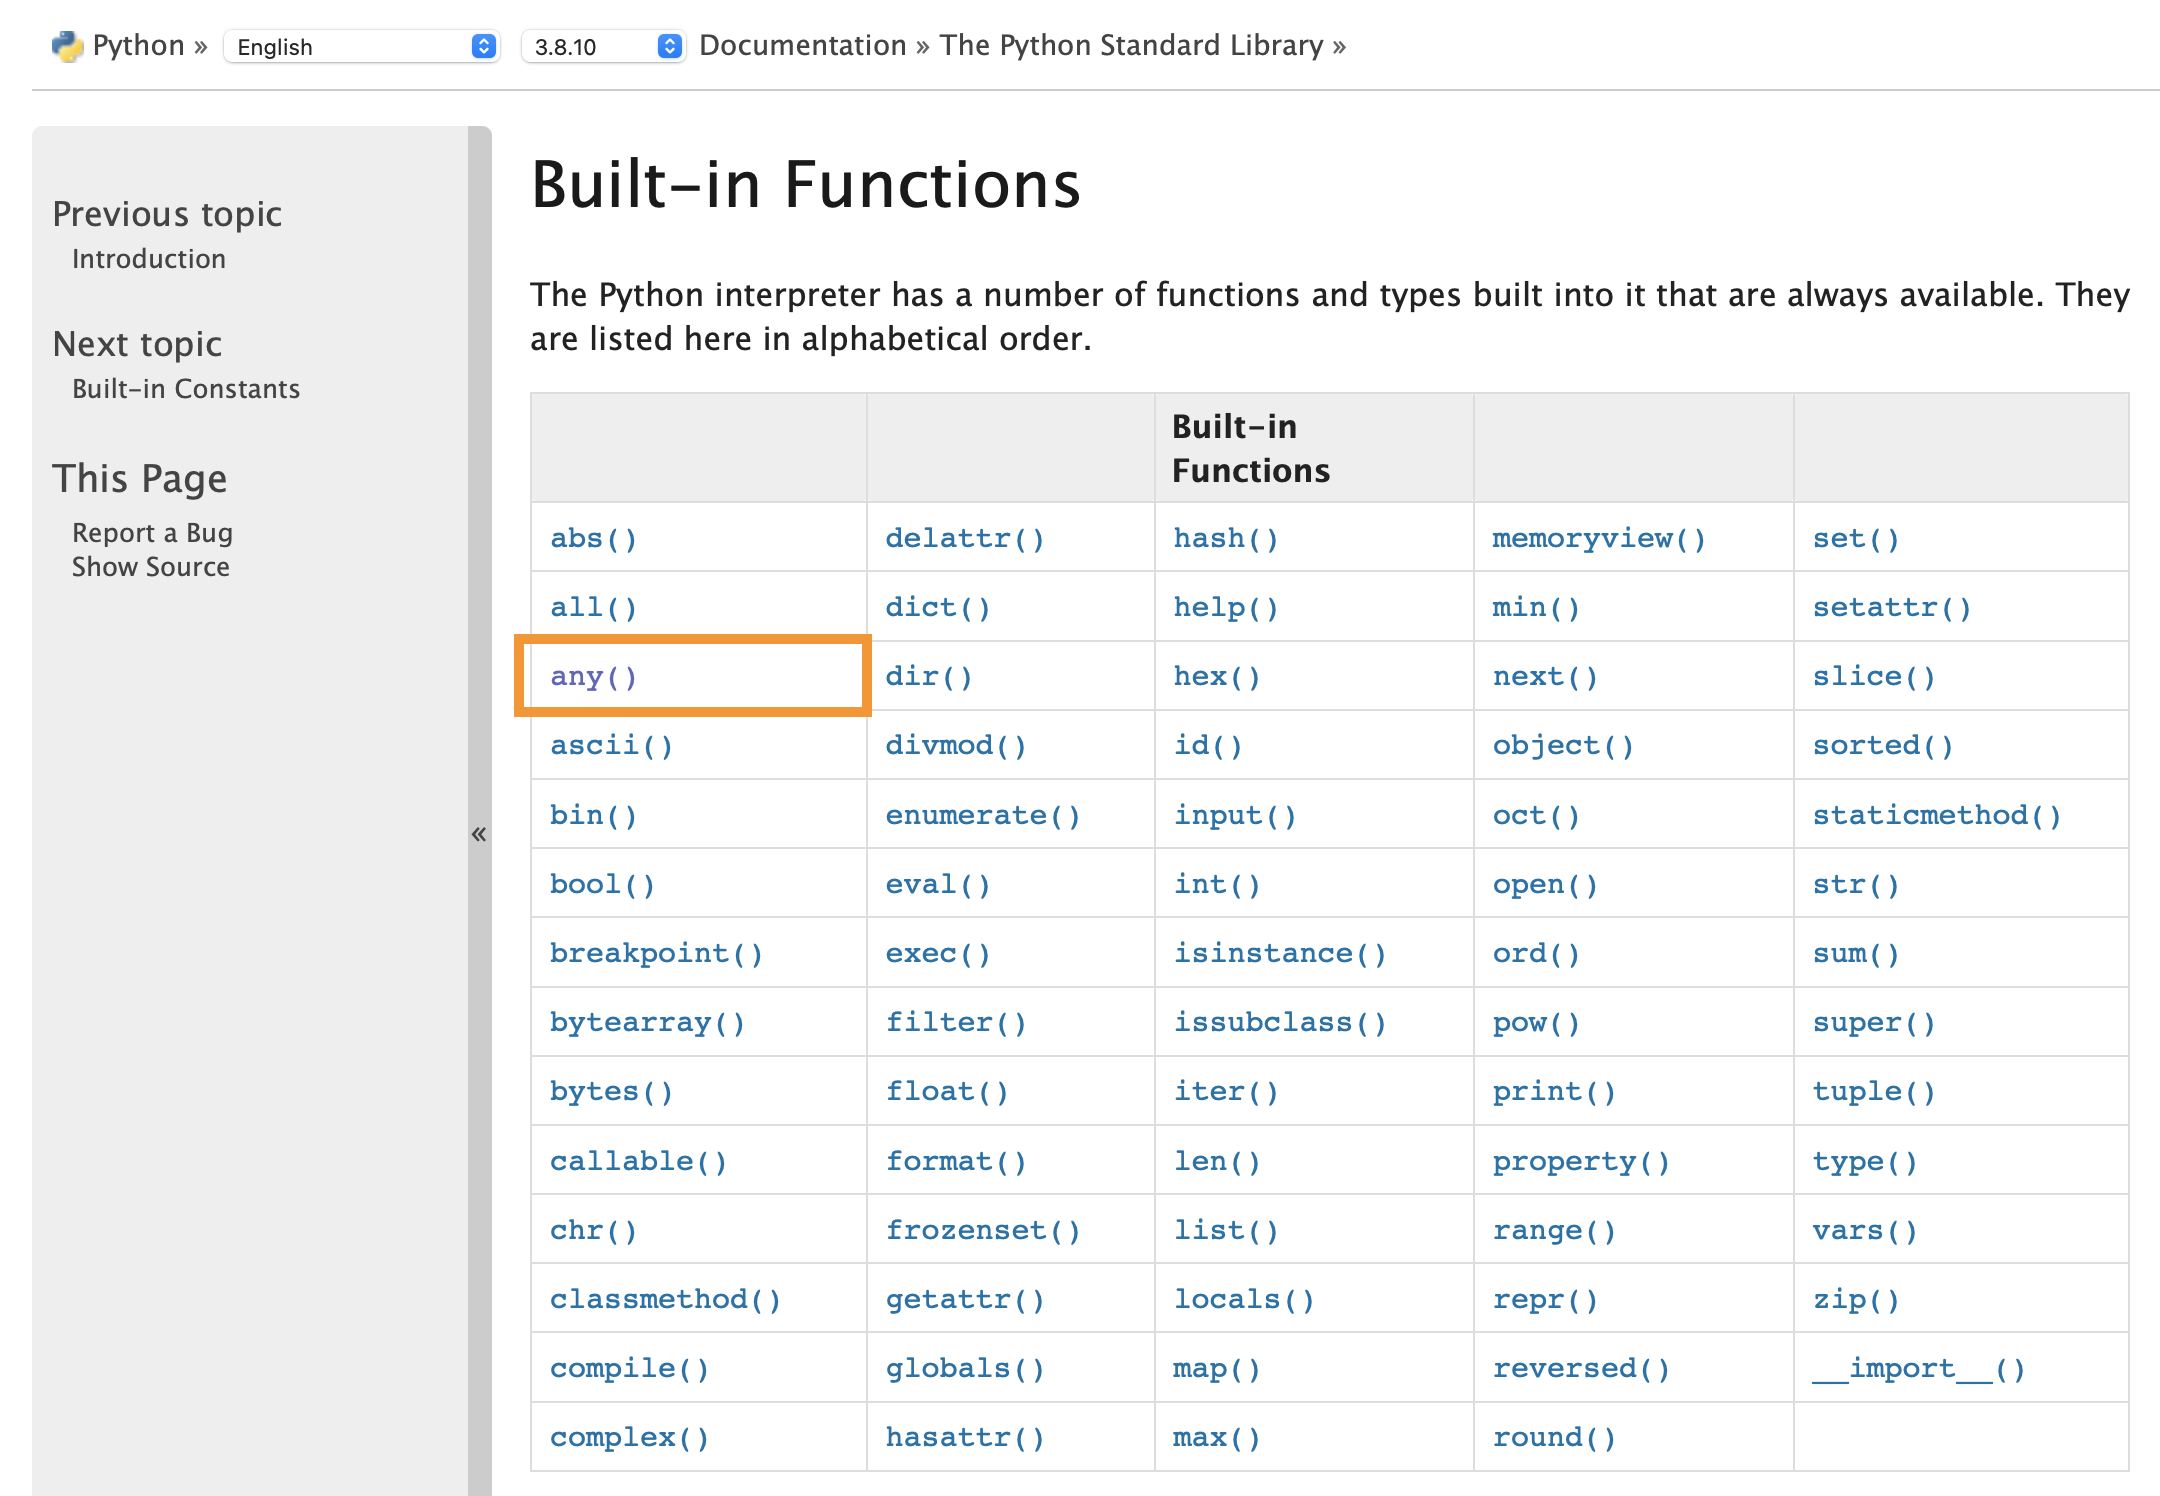2160x1496 pixels.
Task: Open the issubclass() function link
Action: pos(1280,1022)
